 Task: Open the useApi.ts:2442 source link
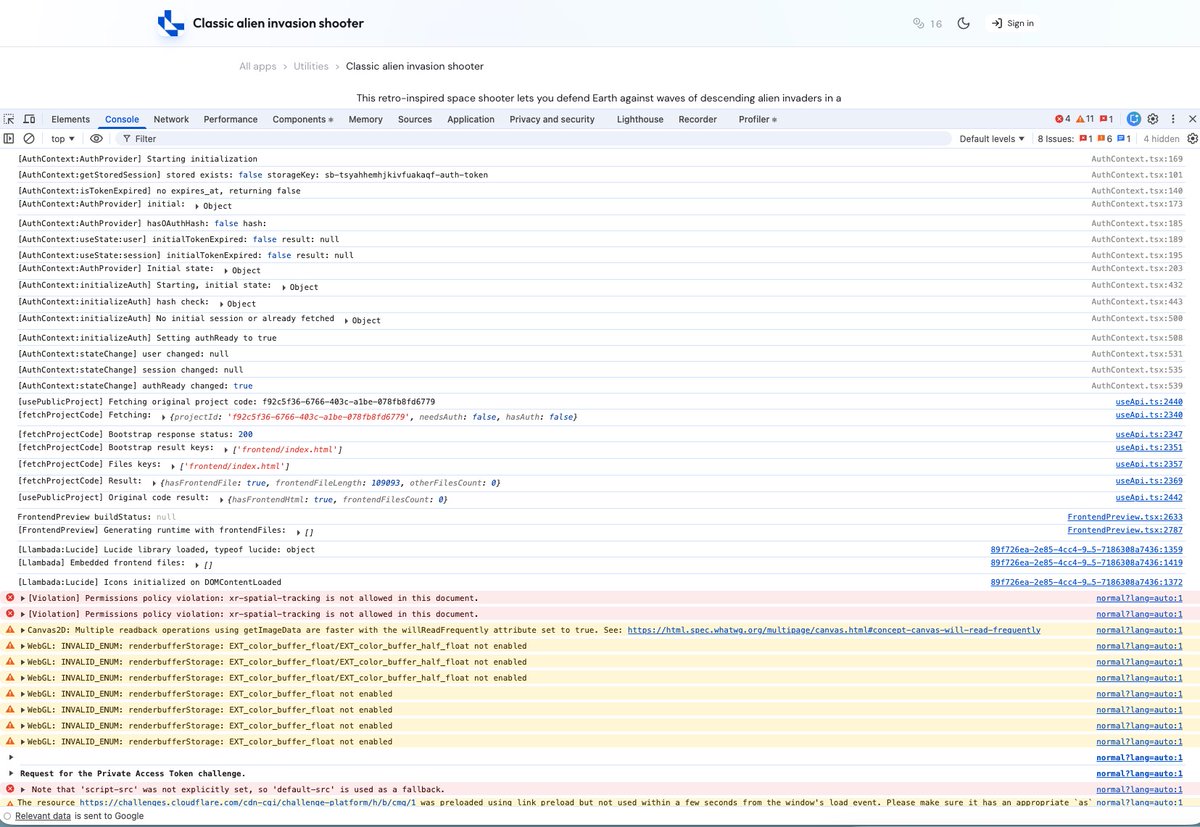[x=1149, y=498]
